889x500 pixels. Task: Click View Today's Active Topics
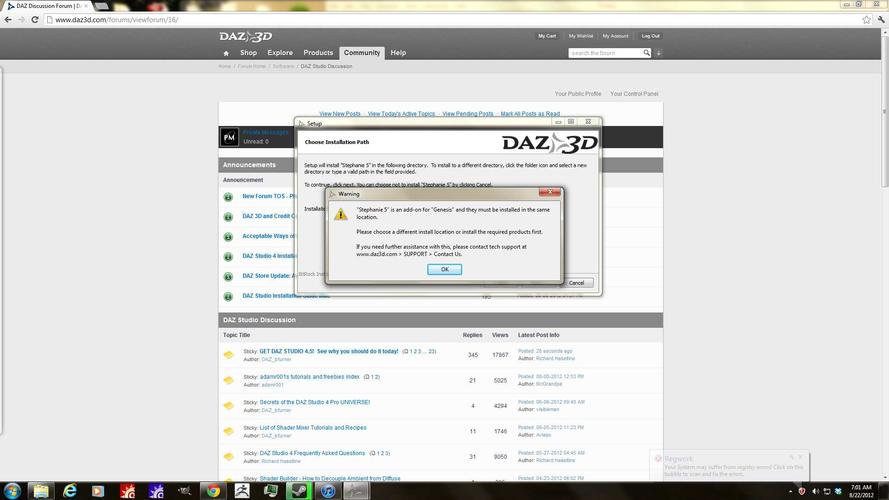[401, 114]
